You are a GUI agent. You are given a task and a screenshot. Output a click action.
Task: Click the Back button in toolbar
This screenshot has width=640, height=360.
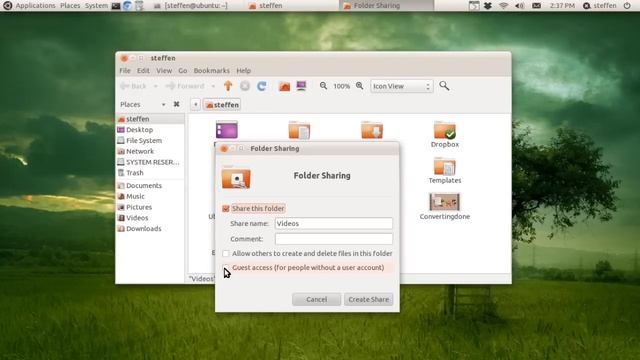click(134, 86)
